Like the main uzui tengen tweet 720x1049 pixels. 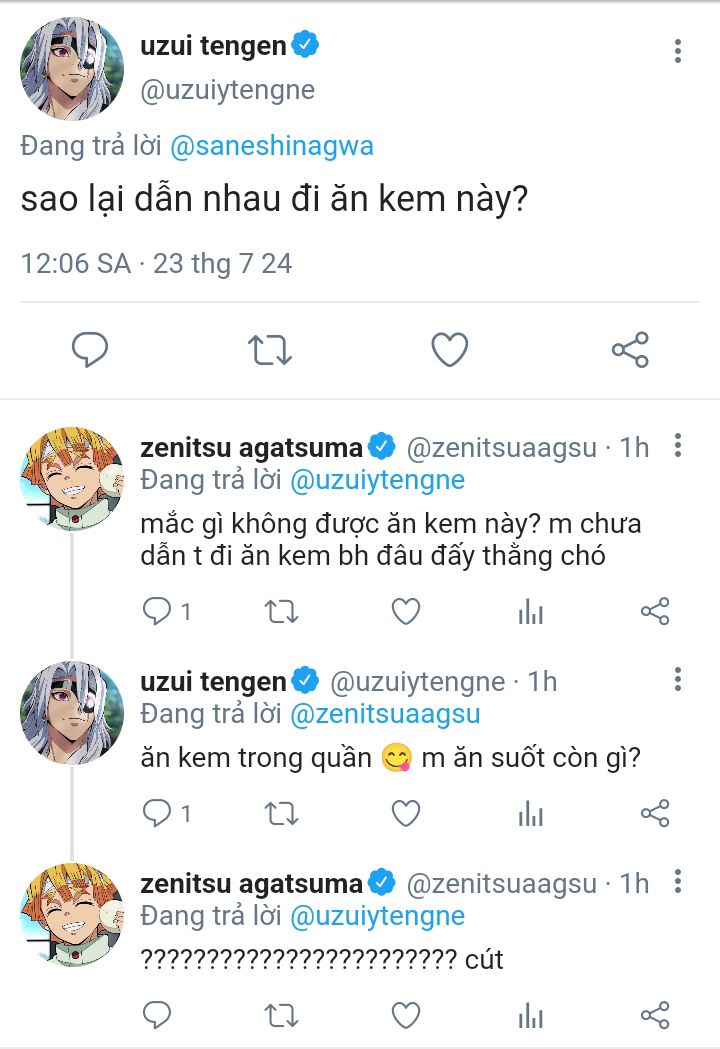click(450, 349)
